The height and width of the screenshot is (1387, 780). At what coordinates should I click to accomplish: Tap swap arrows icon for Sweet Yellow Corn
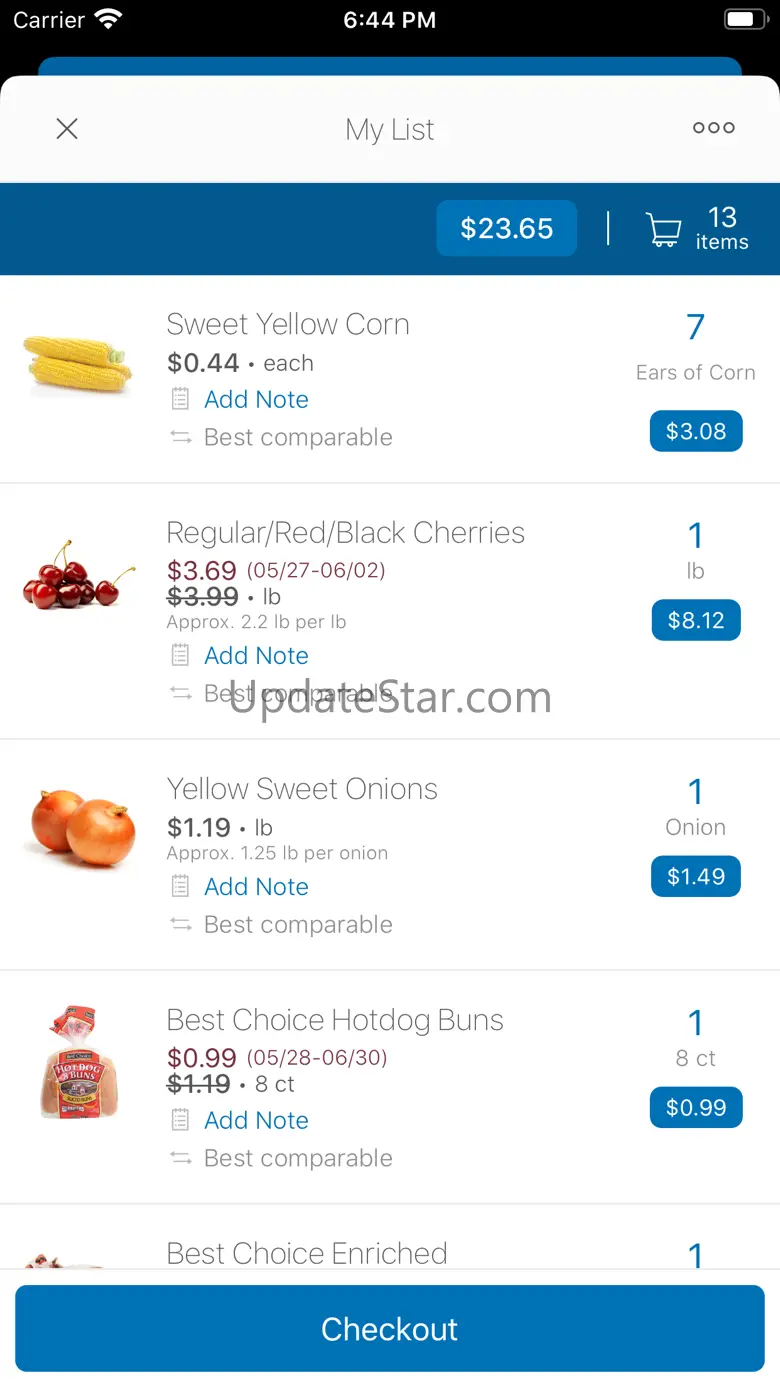180,437
